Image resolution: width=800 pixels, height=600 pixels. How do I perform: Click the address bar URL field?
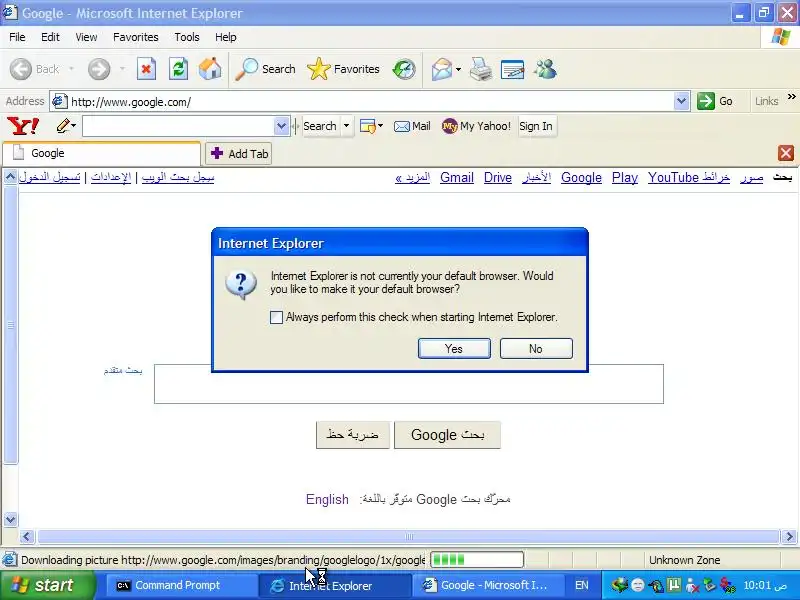(x=371, y=102)
